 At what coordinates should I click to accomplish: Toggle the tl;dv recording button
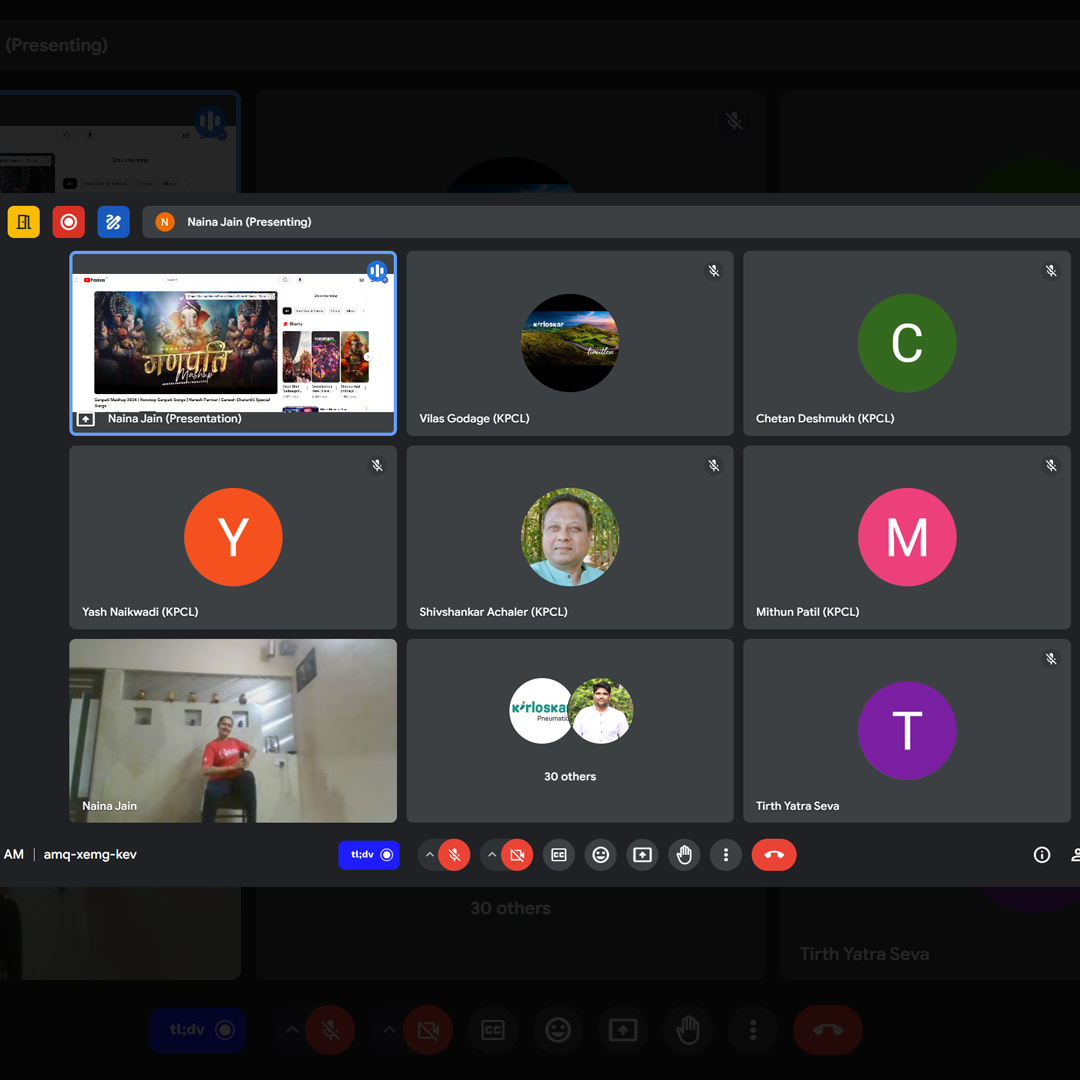point(369,855)
